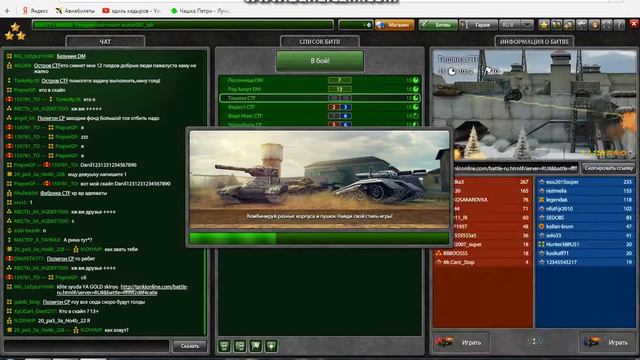This screenshot has height=360, width=640.
Task: Click the green loading progress bar
Action: coord(320,238)
